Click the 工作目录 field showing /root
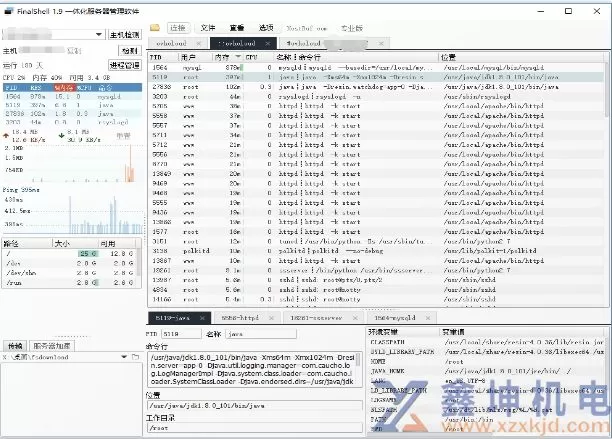The image size is (612, 439). (x=254, y=428)
